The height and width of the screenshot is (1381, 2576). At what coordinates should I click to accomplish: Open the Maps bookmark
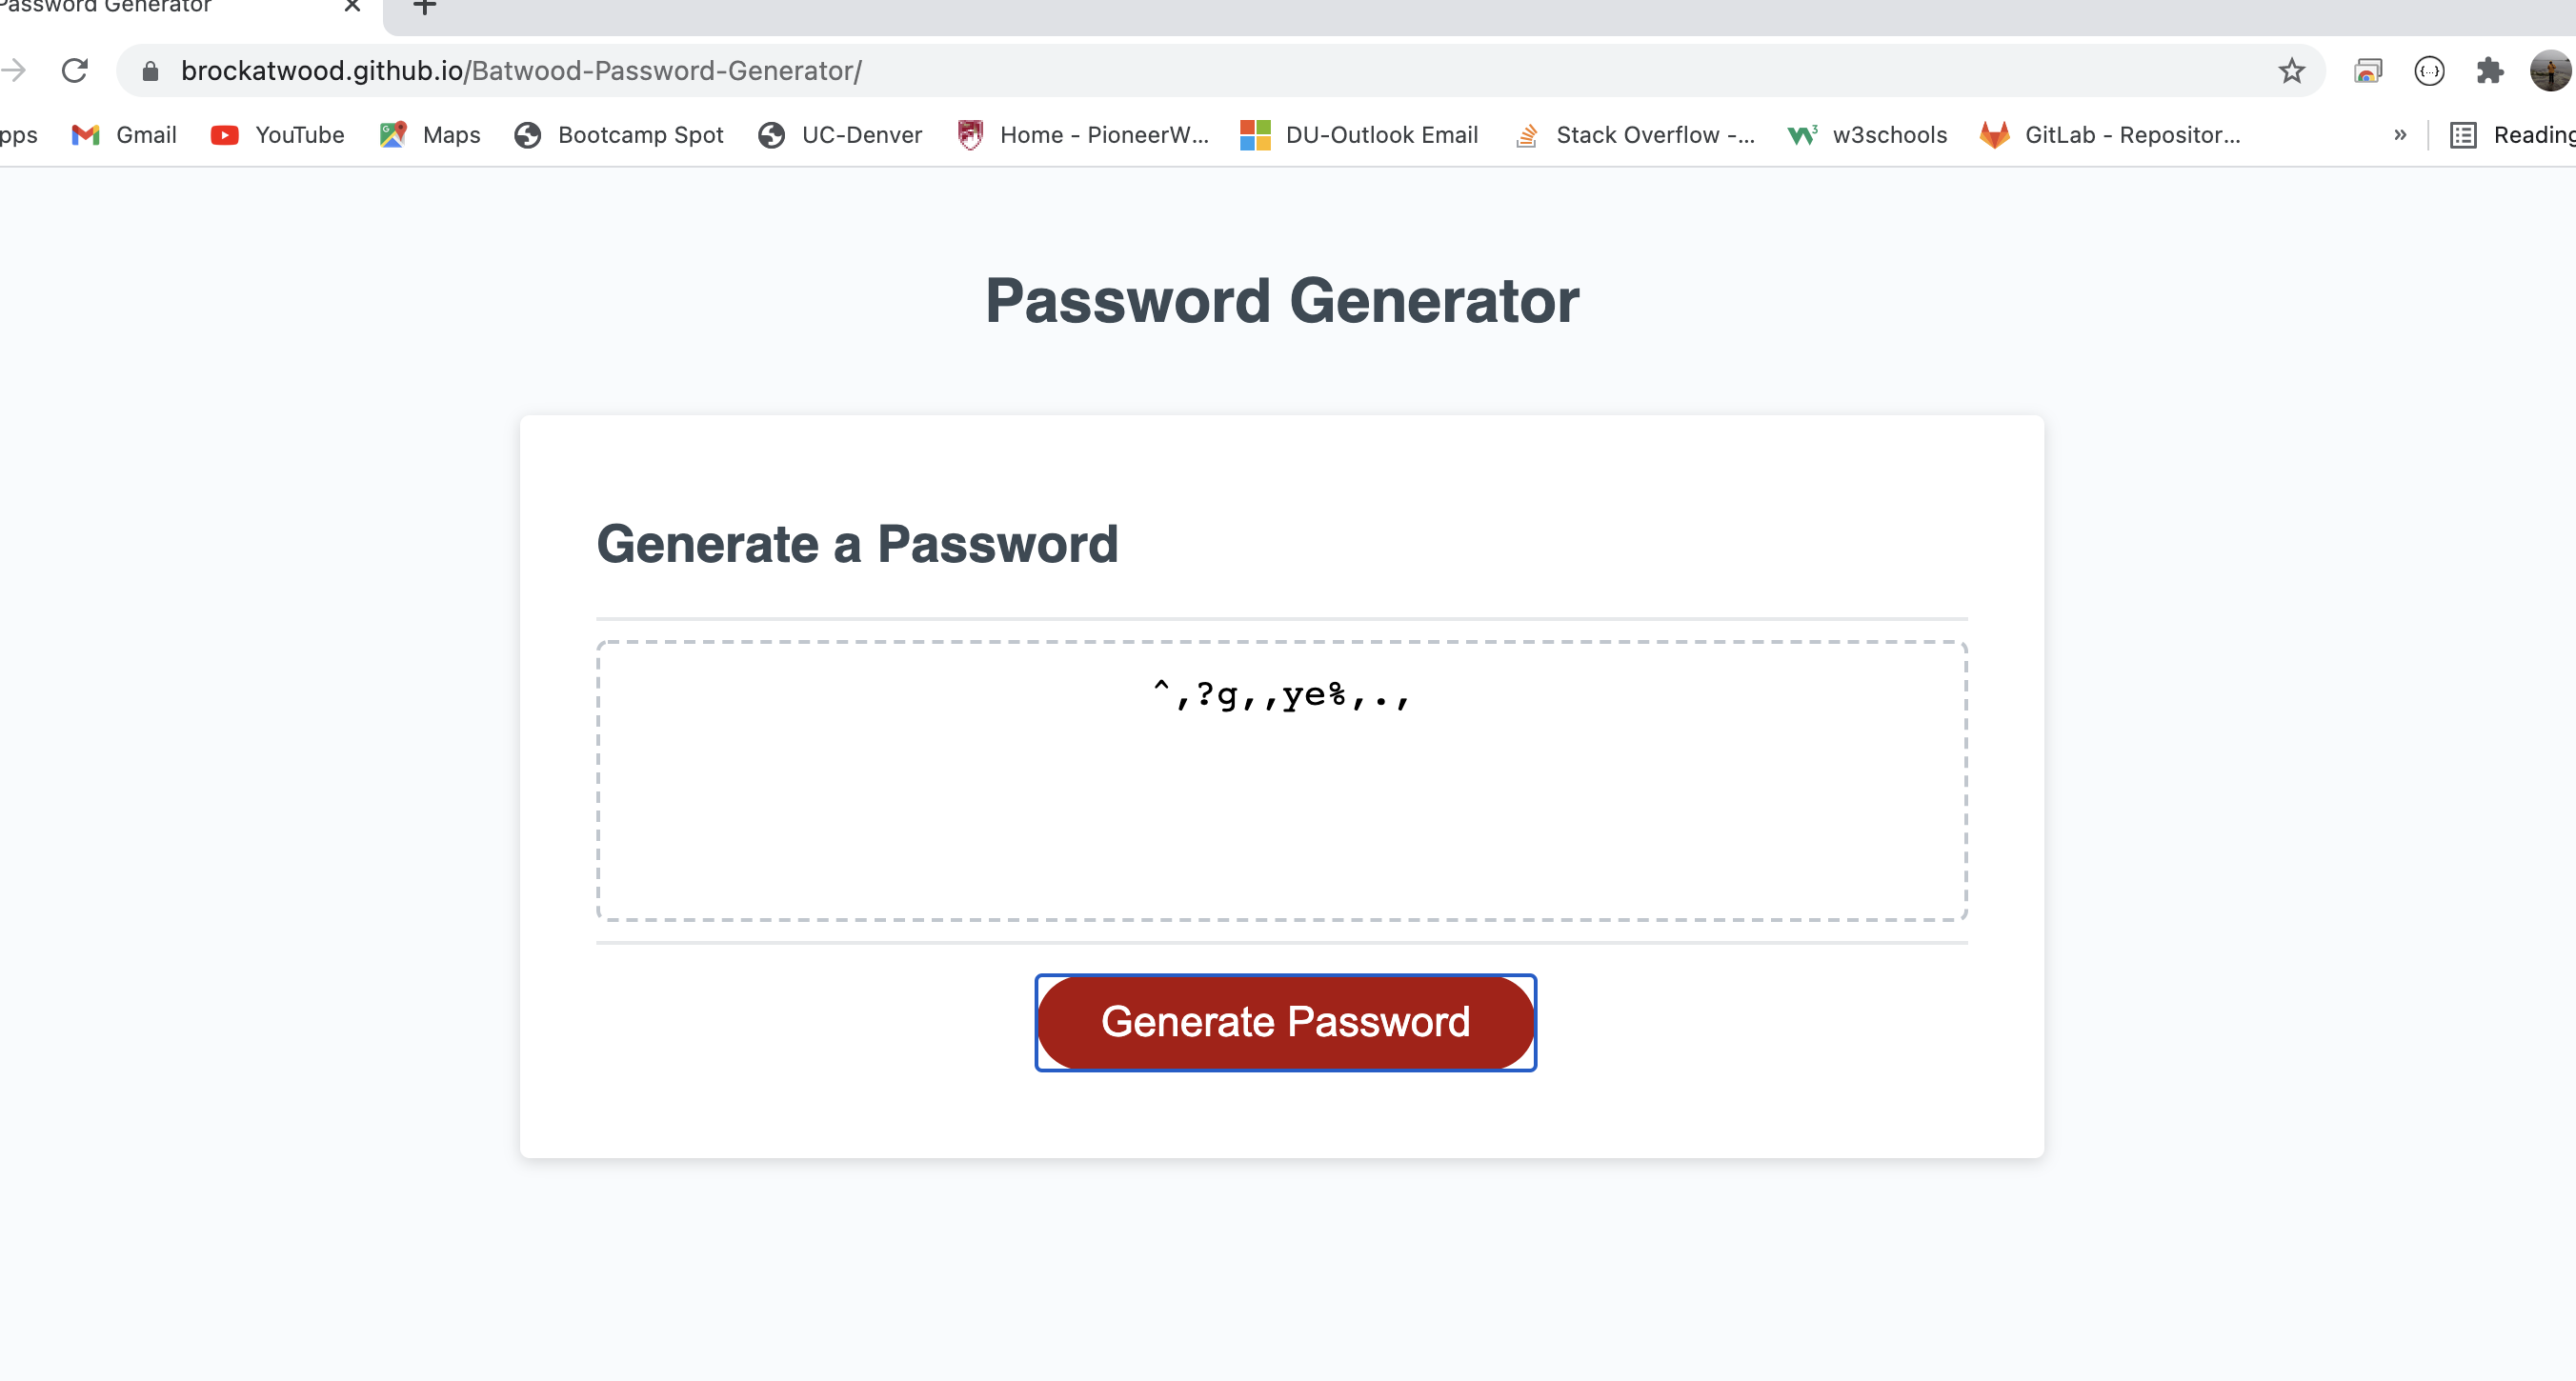coord(430,135)
